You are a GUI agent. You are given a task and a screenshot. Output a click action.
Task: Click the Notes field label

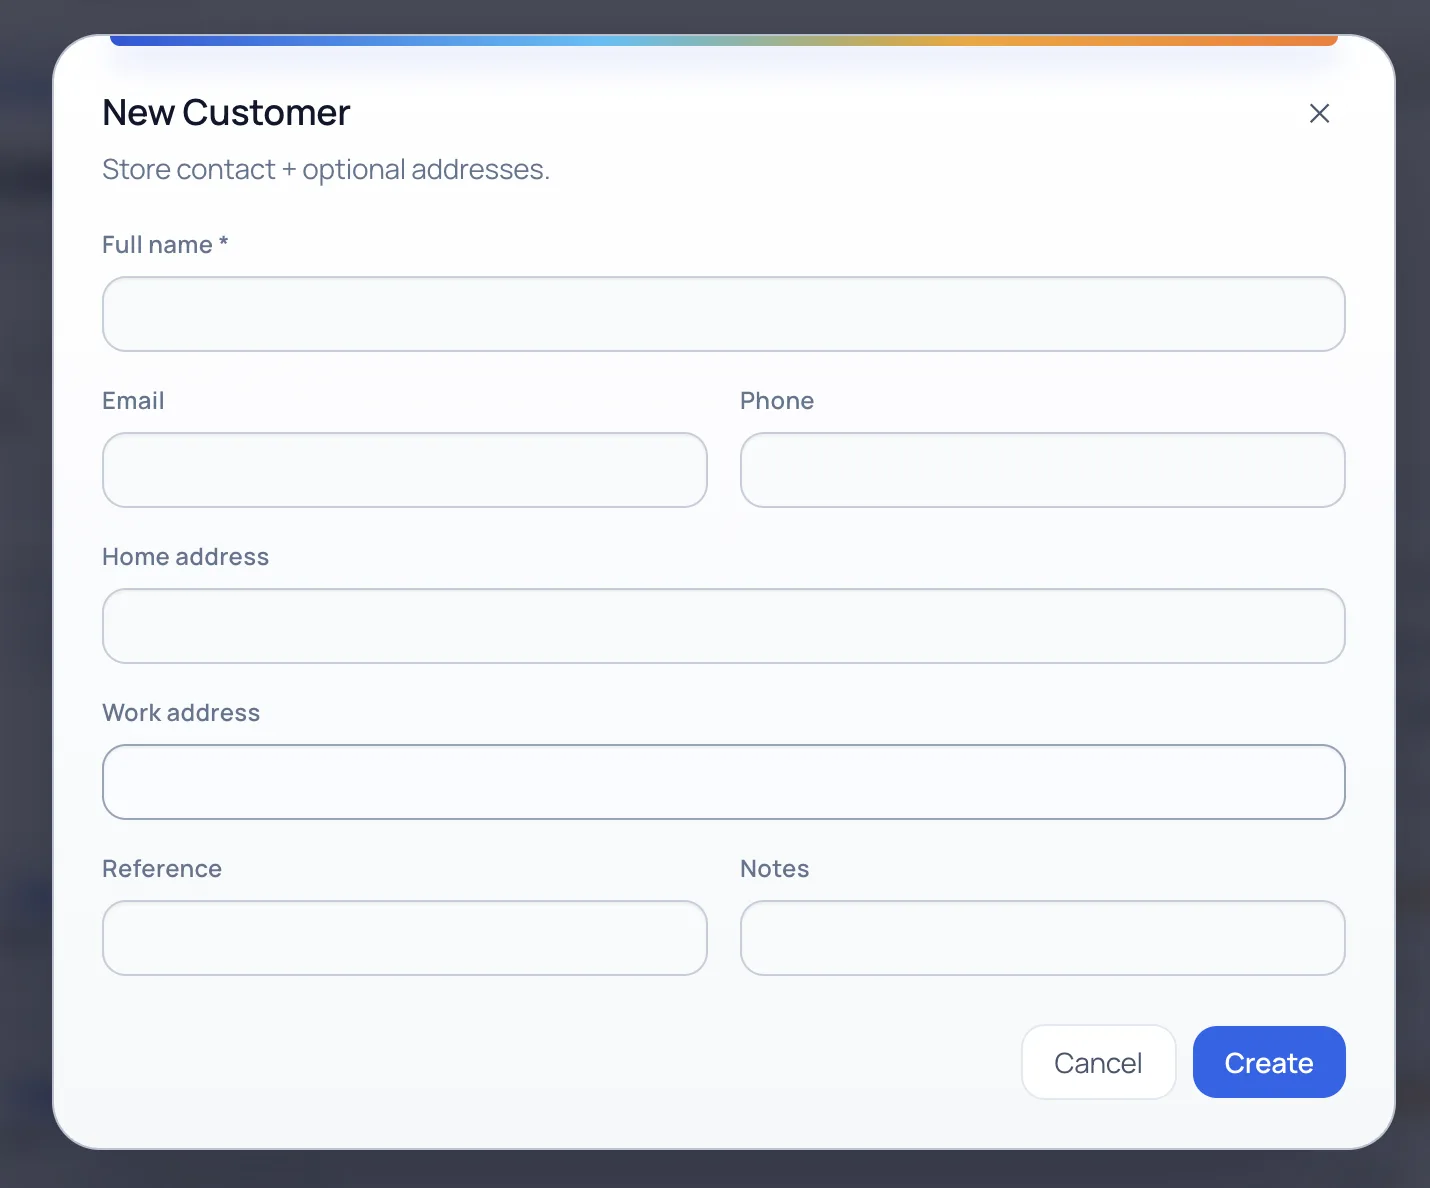774,868
